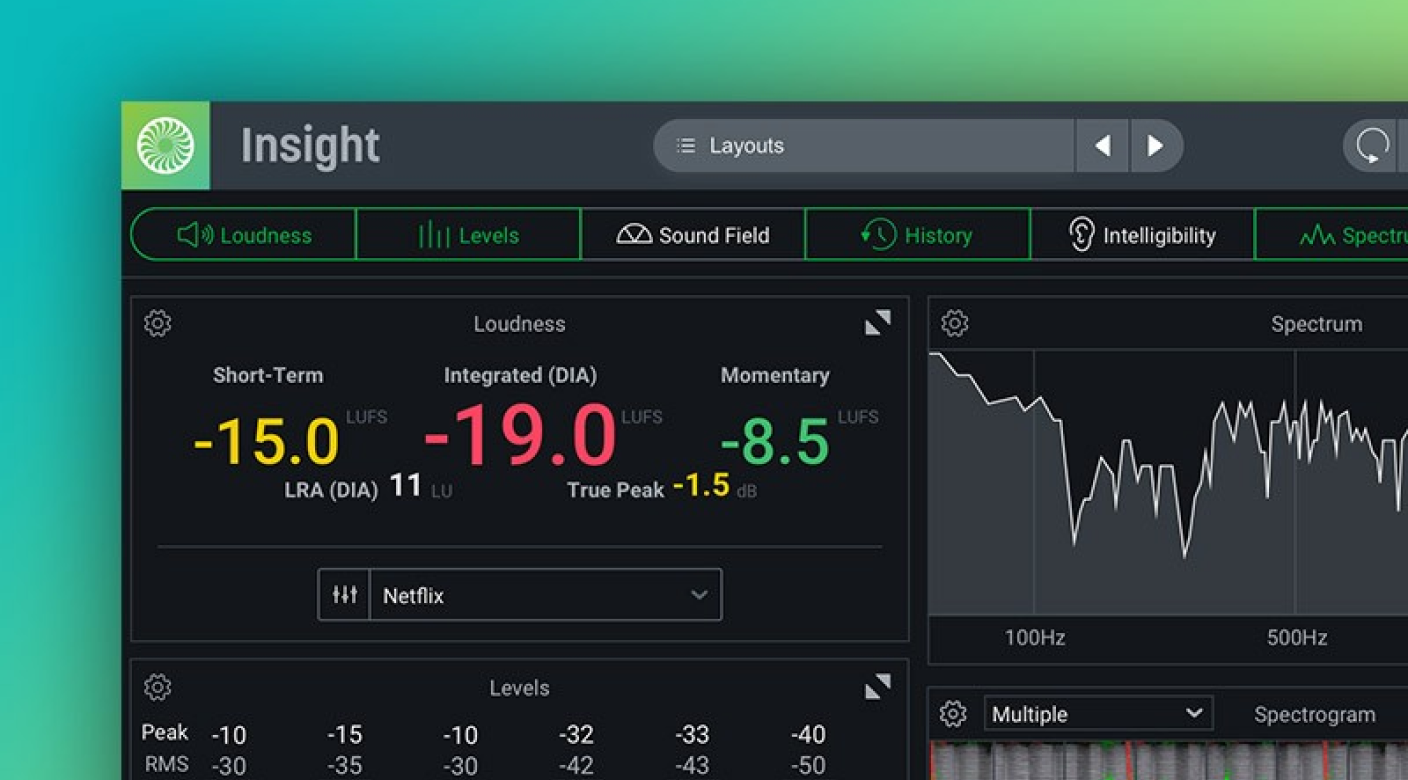Image resolution: width=1408 pixels, height=780 pixels.
Task: Open the Layouts dropdown
Action: pyautogui.click(x=864, y=146)
